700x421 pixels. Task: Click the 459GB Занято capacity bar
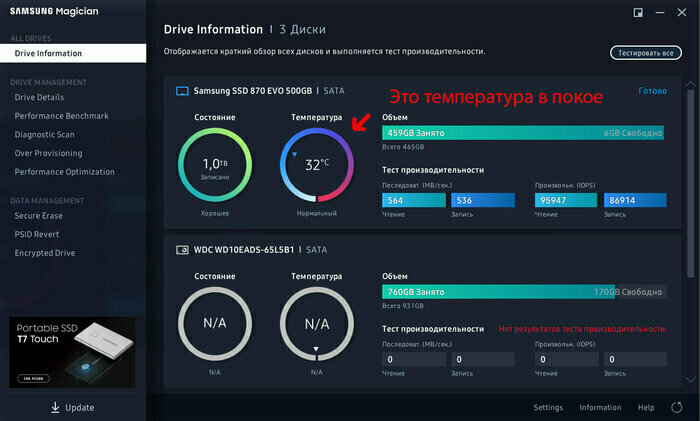(x=523, y=133)
